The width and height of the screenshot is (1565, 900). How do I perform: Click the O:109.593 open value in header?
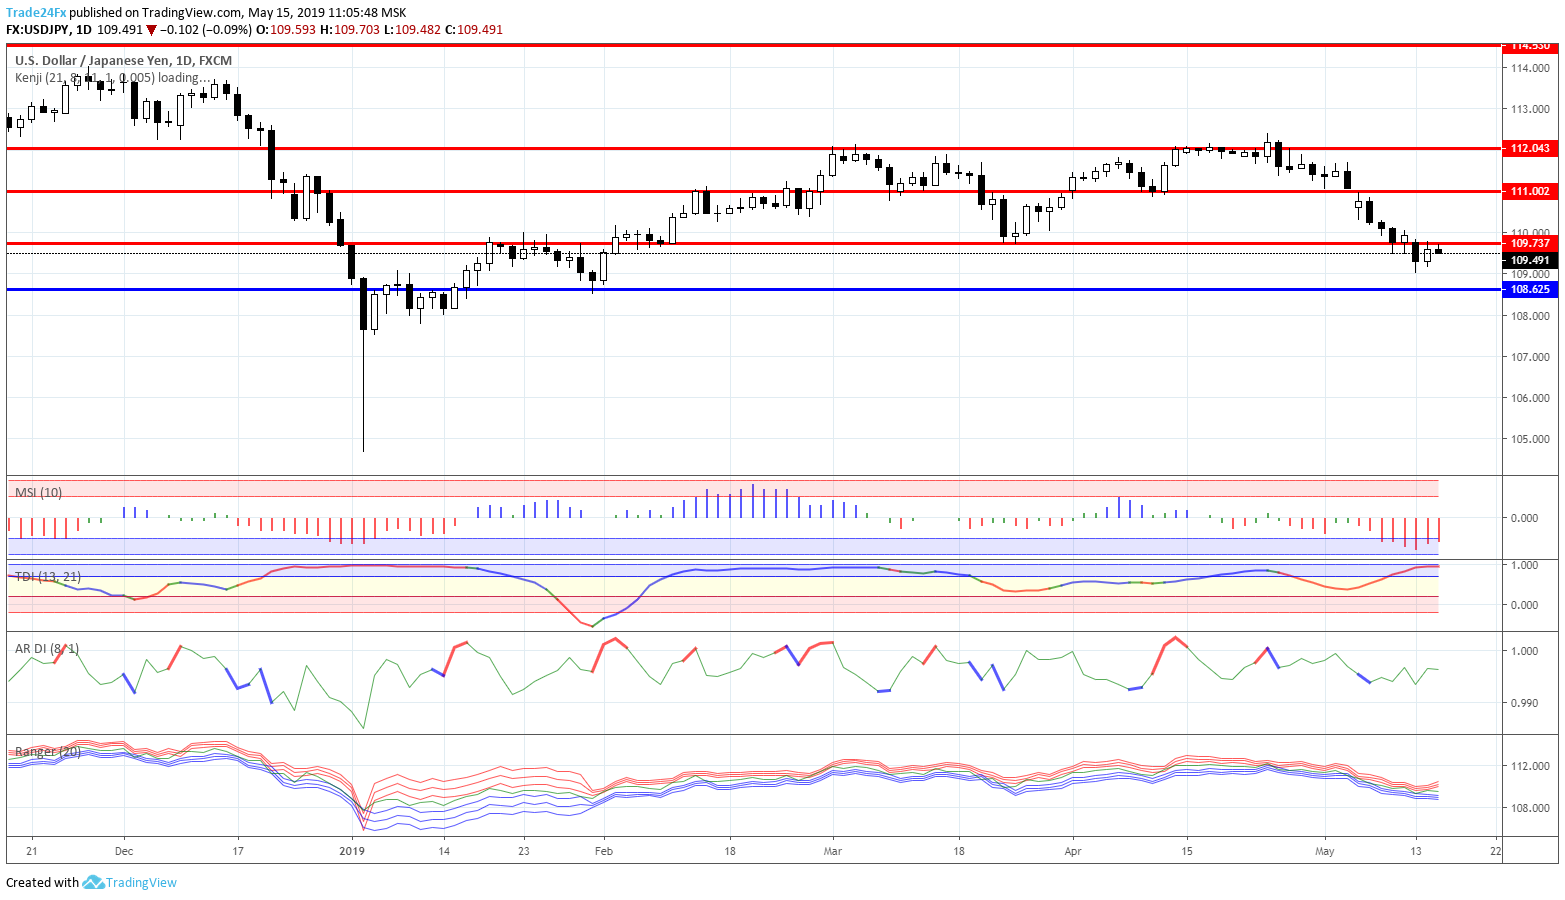pyautogui.click(x=286, y=29)
